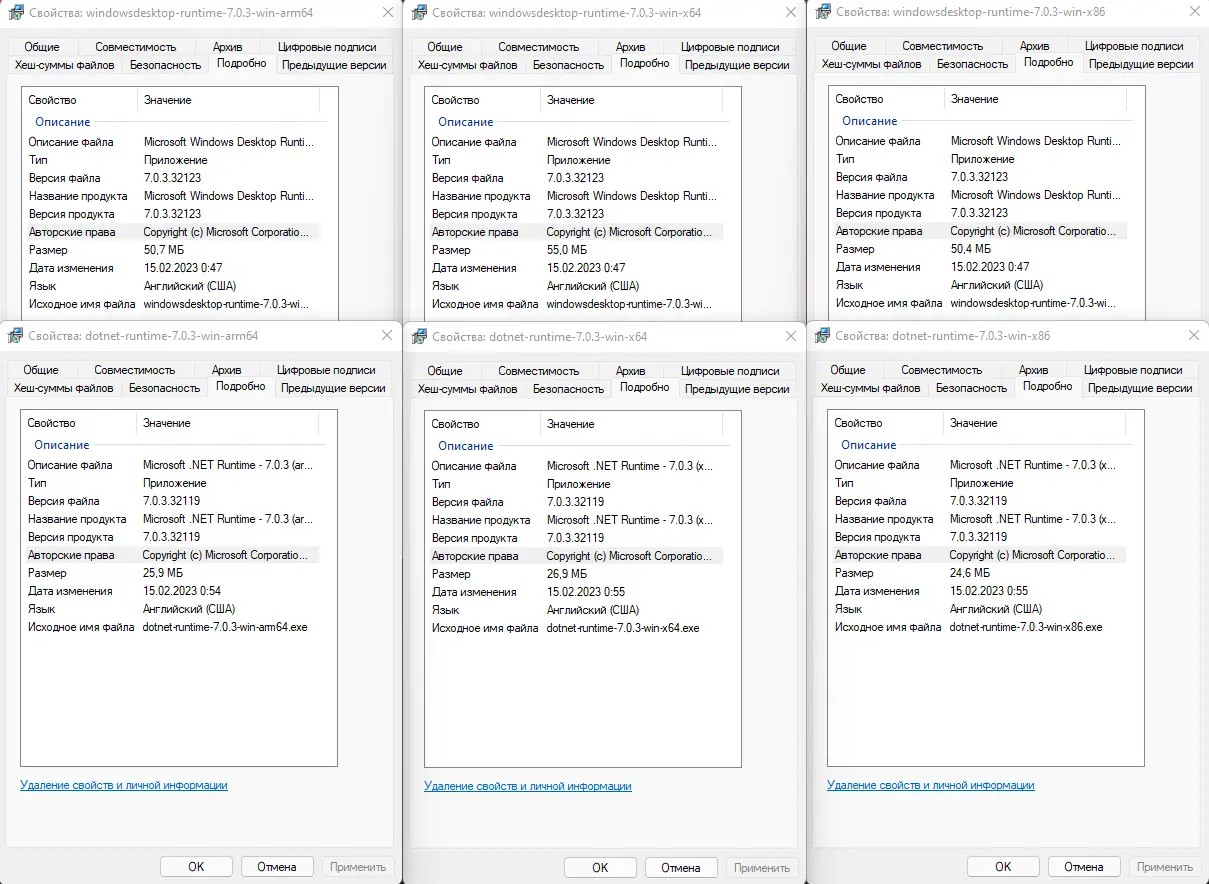Image resolution: width=1209 pixels, height=884 pixels.
Task: Open Совместимость tab in dotnet-runtime x64 window
Action: pos(539,371)
